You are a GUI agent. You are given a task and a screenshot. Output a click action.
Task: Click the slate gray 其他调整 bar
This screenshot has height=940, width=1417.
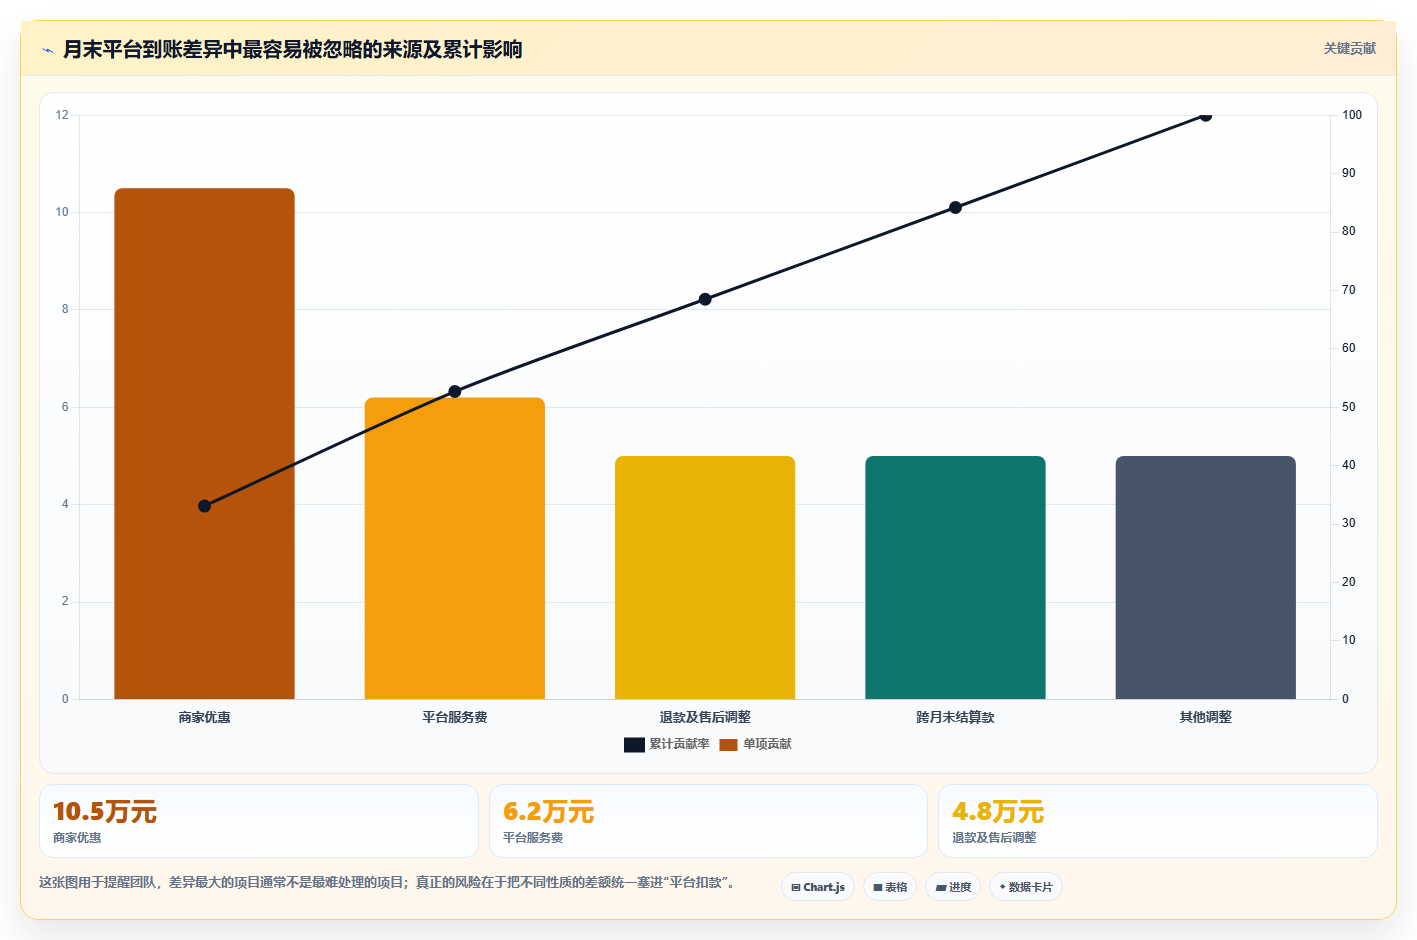click(x=1206, y=577)
